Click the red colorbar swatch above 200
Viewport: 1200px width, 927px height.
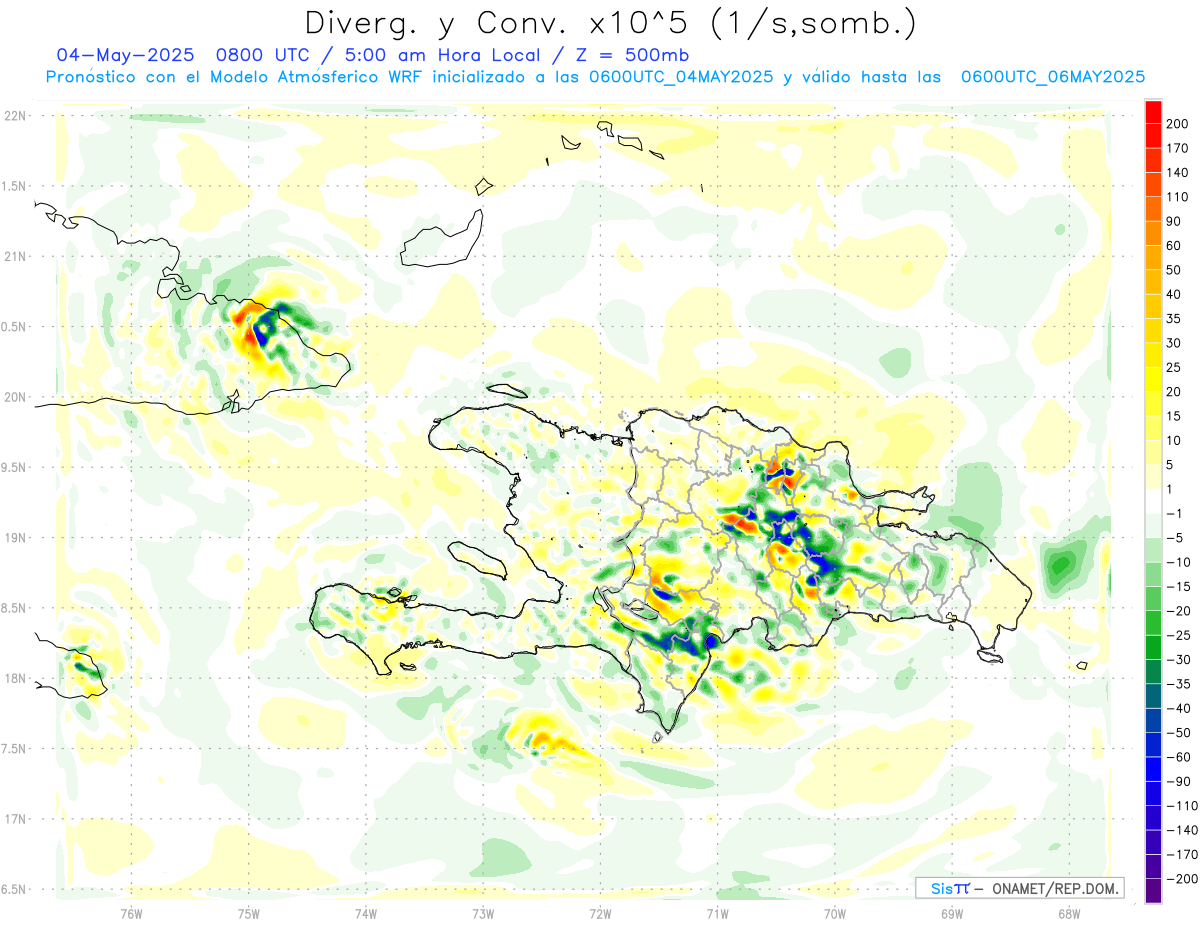coord(1154,112)
